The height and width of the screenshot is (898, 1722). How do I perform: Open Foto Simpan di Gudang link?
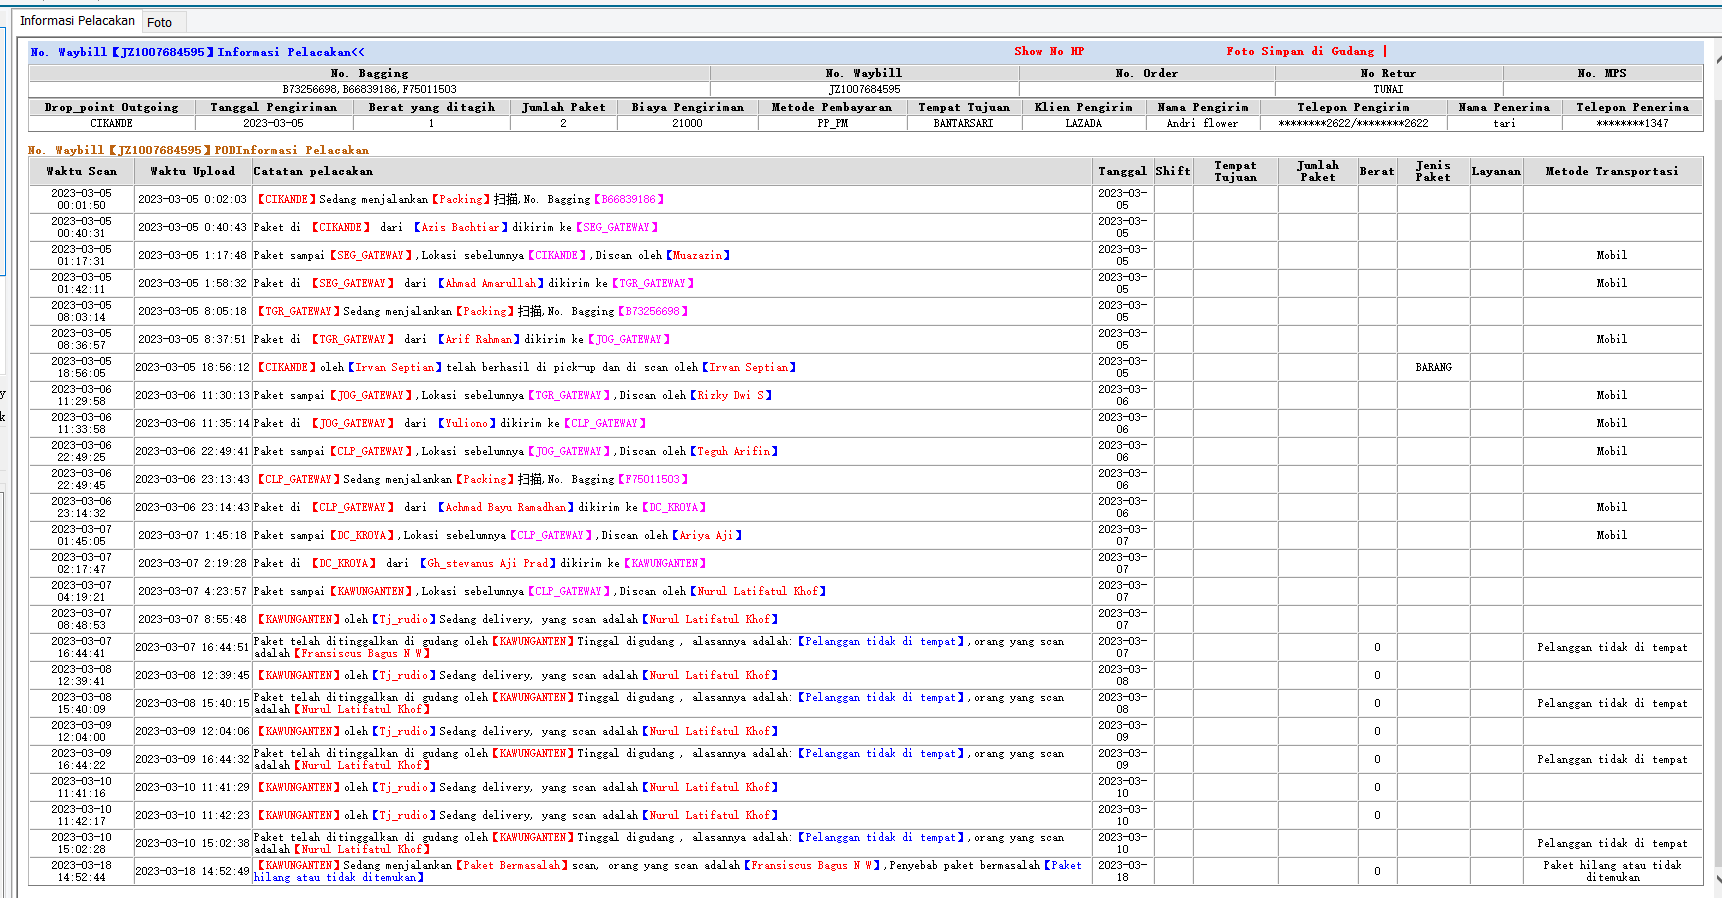1300,51
